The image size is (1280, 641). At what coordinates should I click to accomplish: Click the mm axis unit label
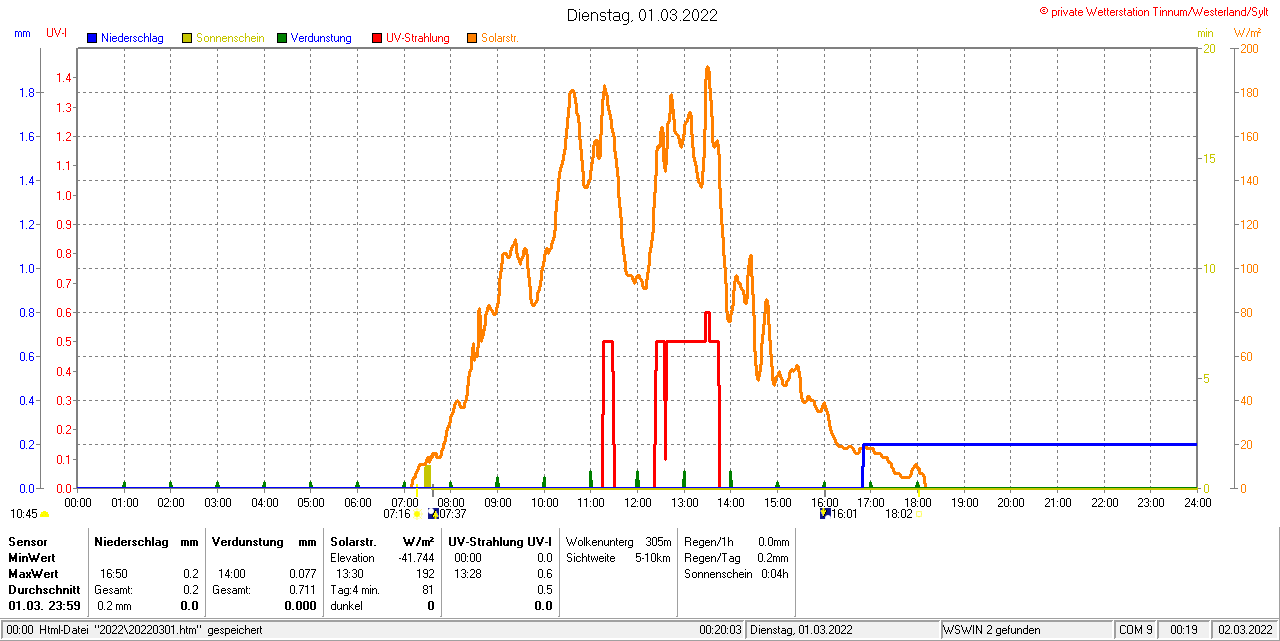(x=22, y=33)
